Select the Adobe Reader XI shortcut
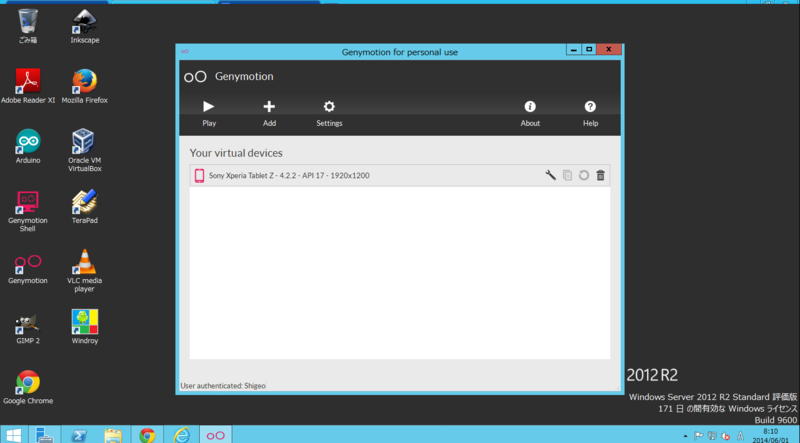800x443 pixels. point(28,86)
